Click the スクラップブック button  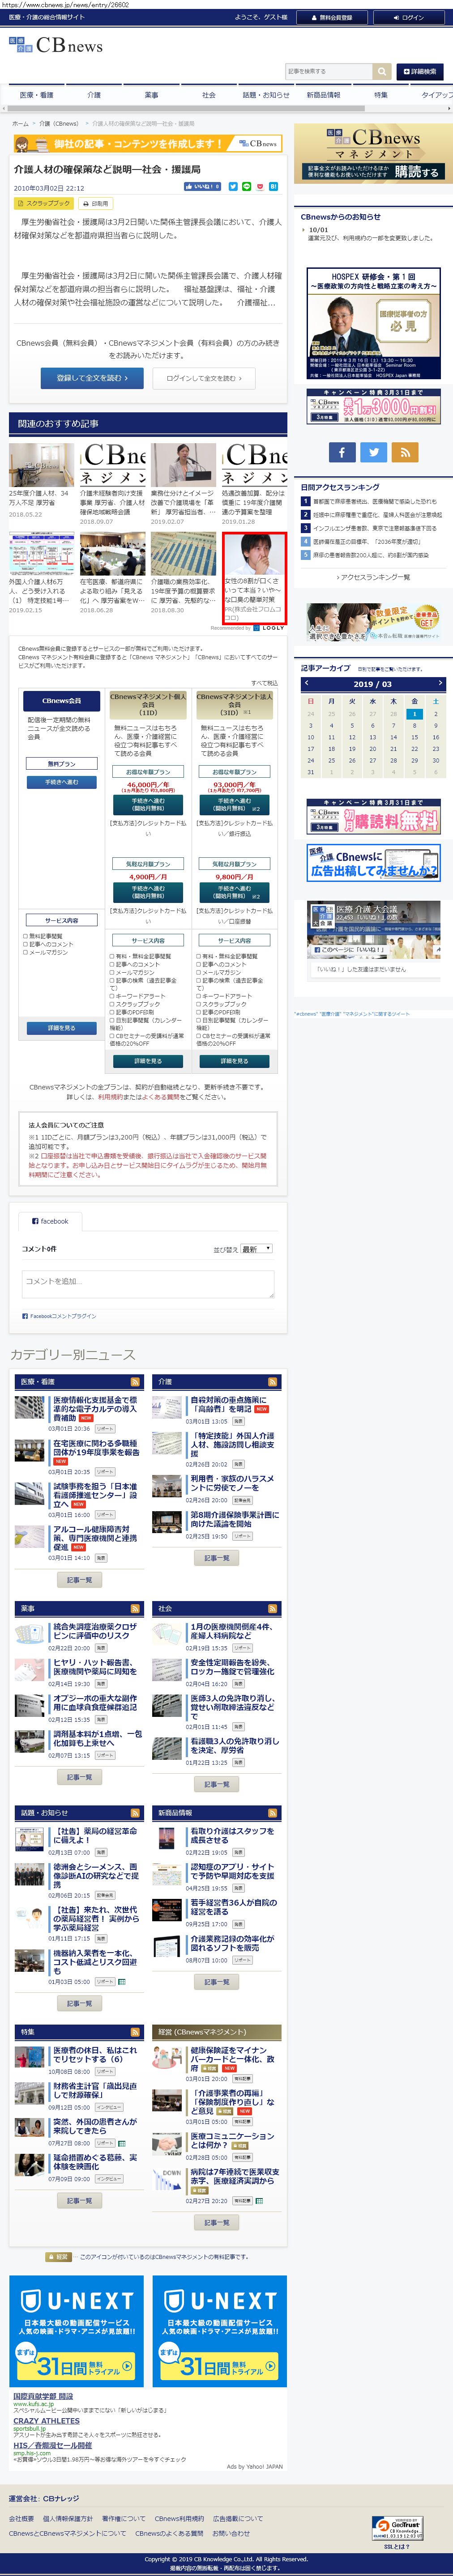click(43, 203)
